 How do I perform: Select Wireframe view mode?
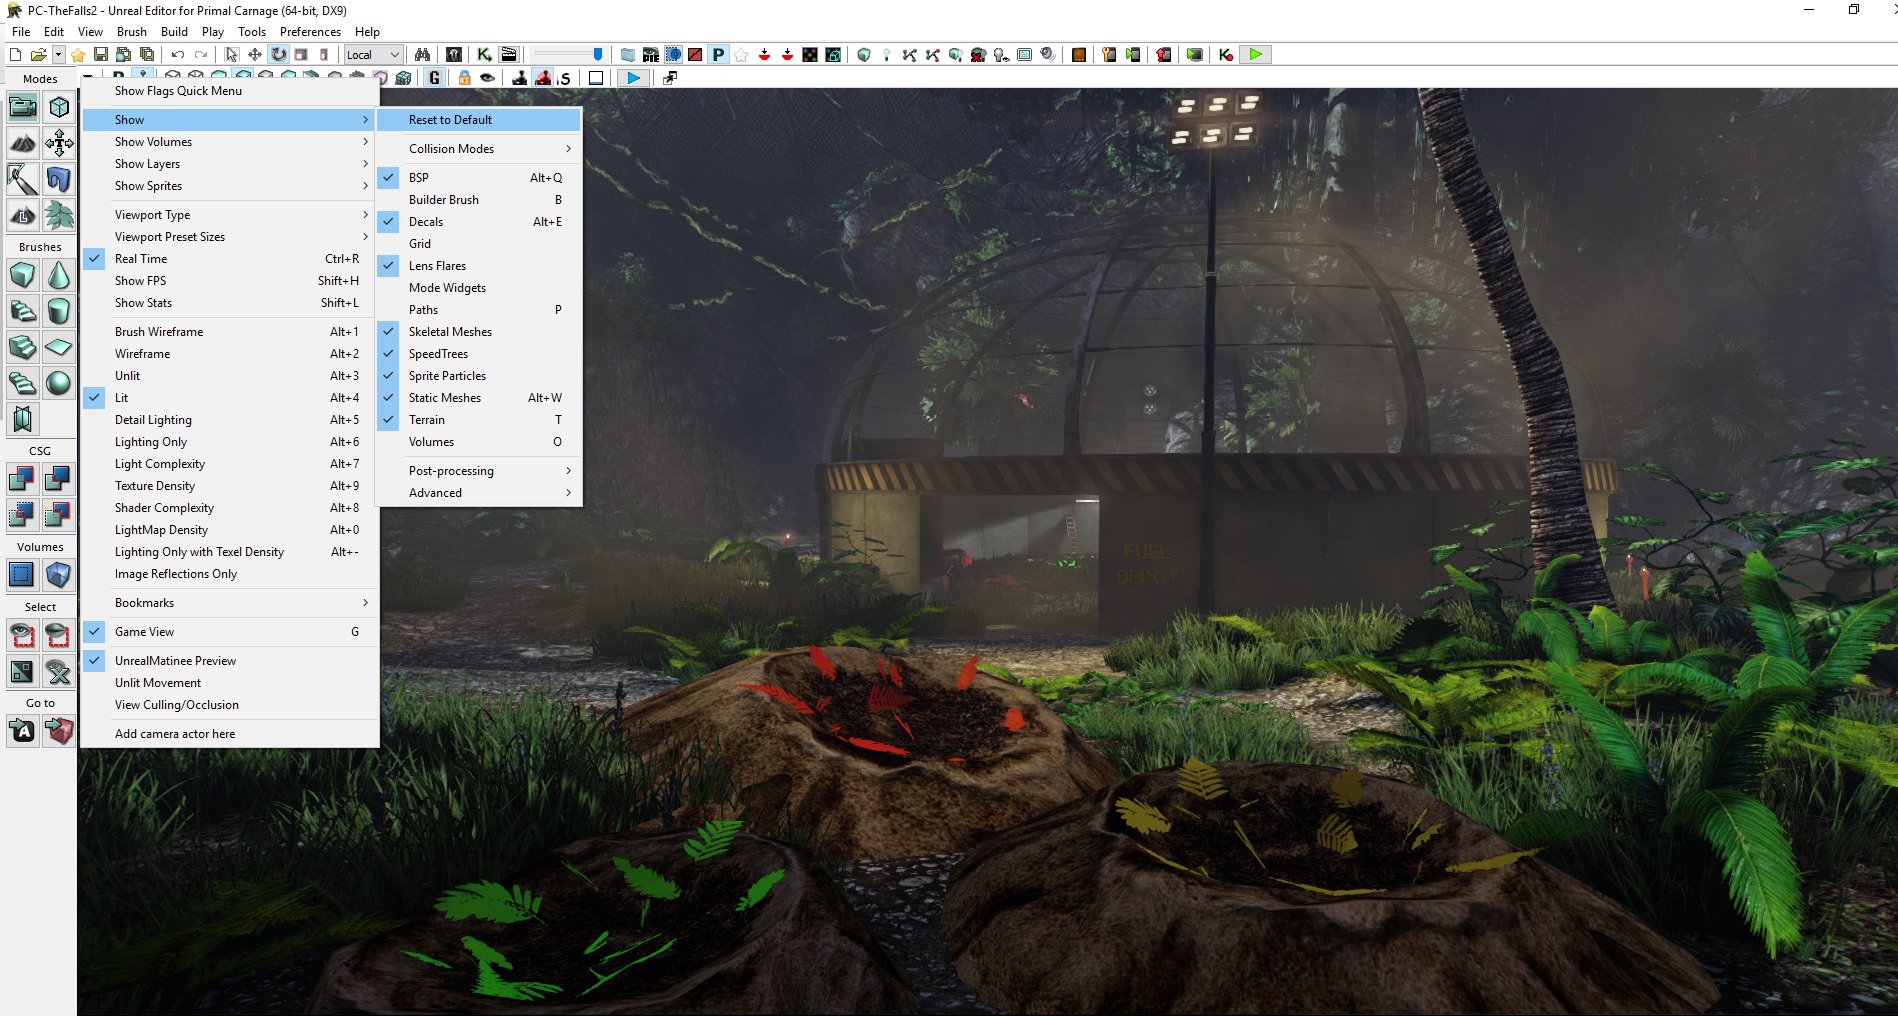tap(230, 354)
